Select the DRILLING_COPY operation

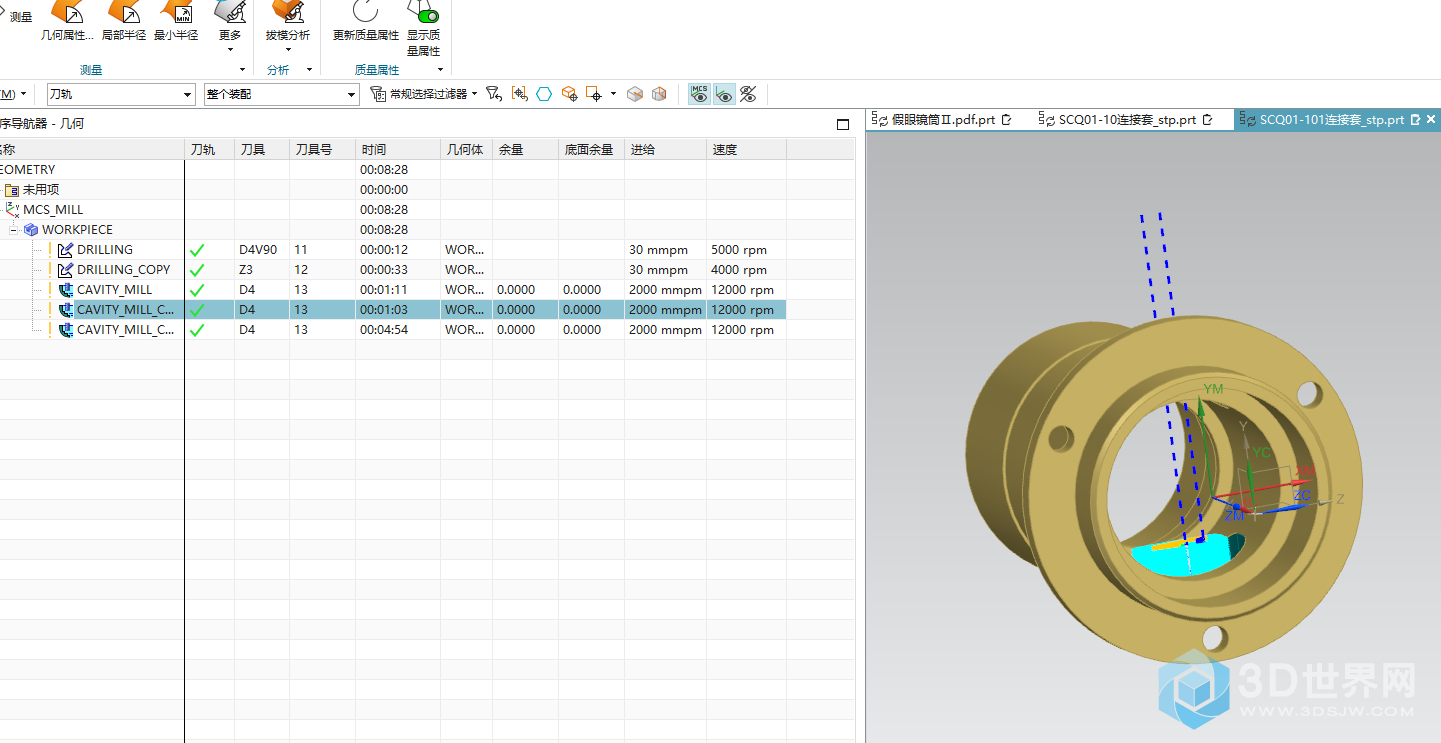coord(124,269)
